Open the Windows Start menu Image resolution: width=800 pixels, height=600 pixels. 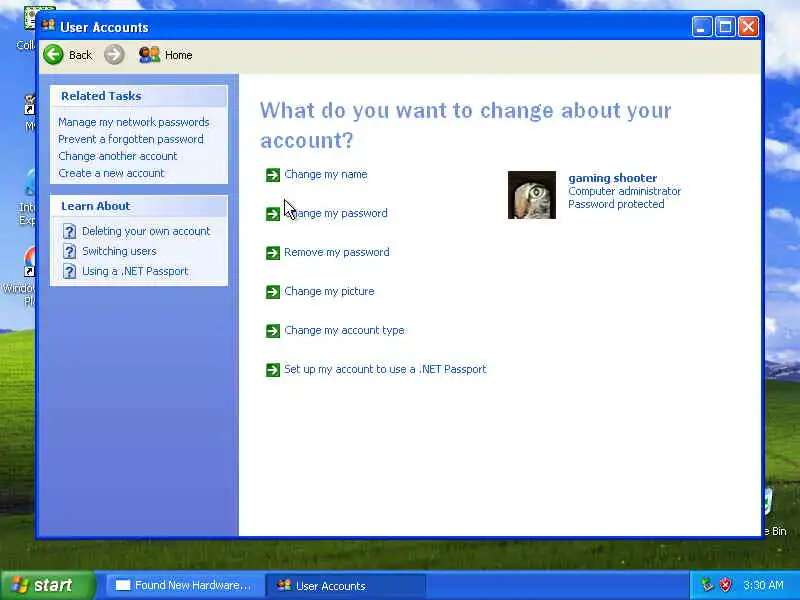(48, 585)
